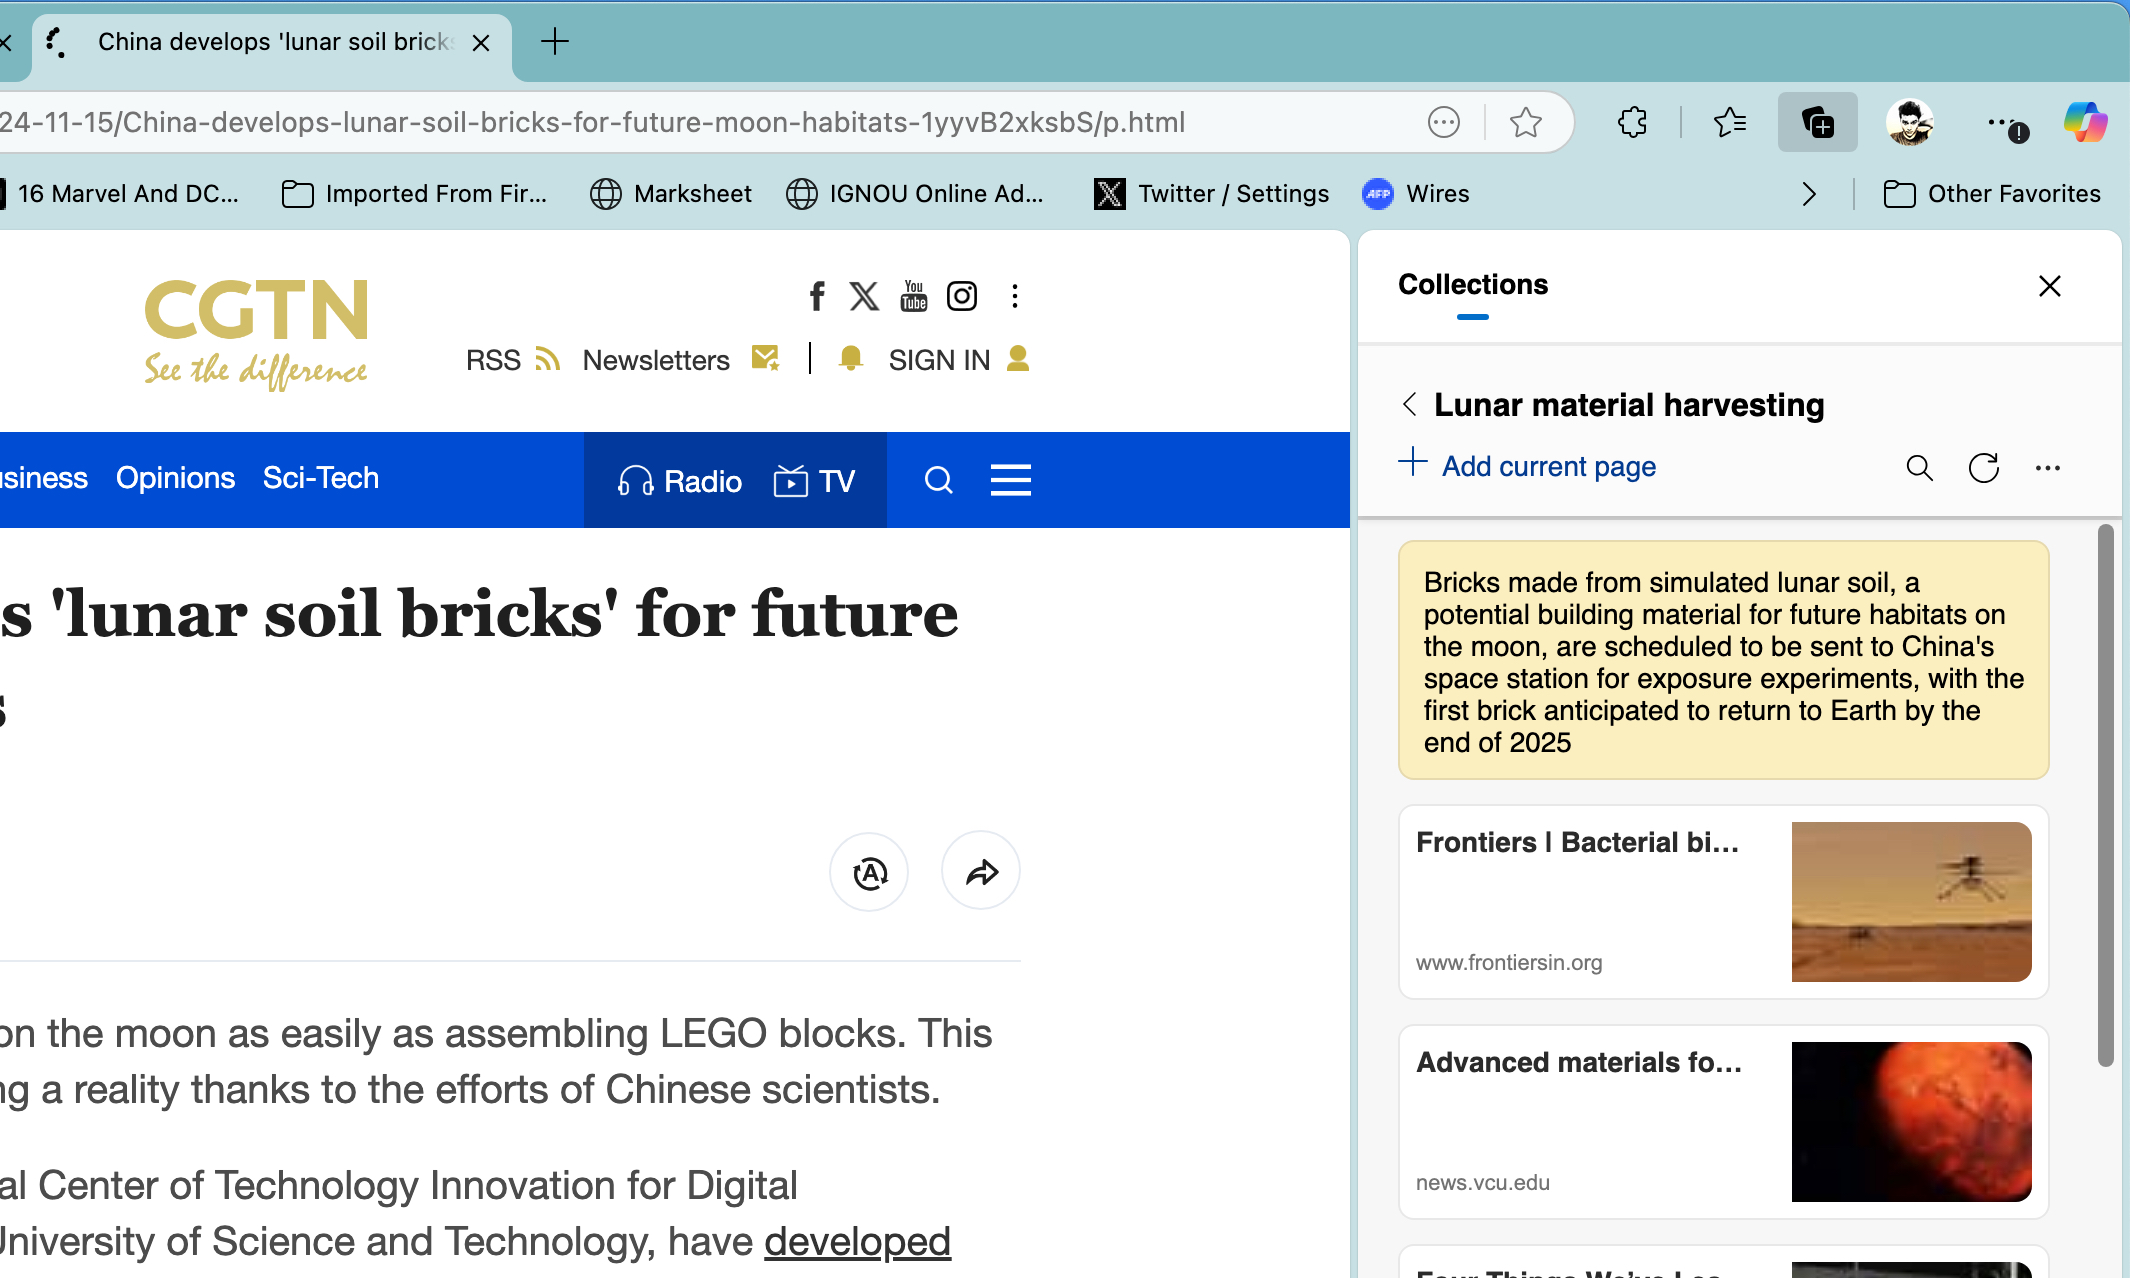The width and height of the screenshot is (2130, 1278).
Task: Open the Frontiers Bacterial article thumbnail
Action: [1910, 901]
